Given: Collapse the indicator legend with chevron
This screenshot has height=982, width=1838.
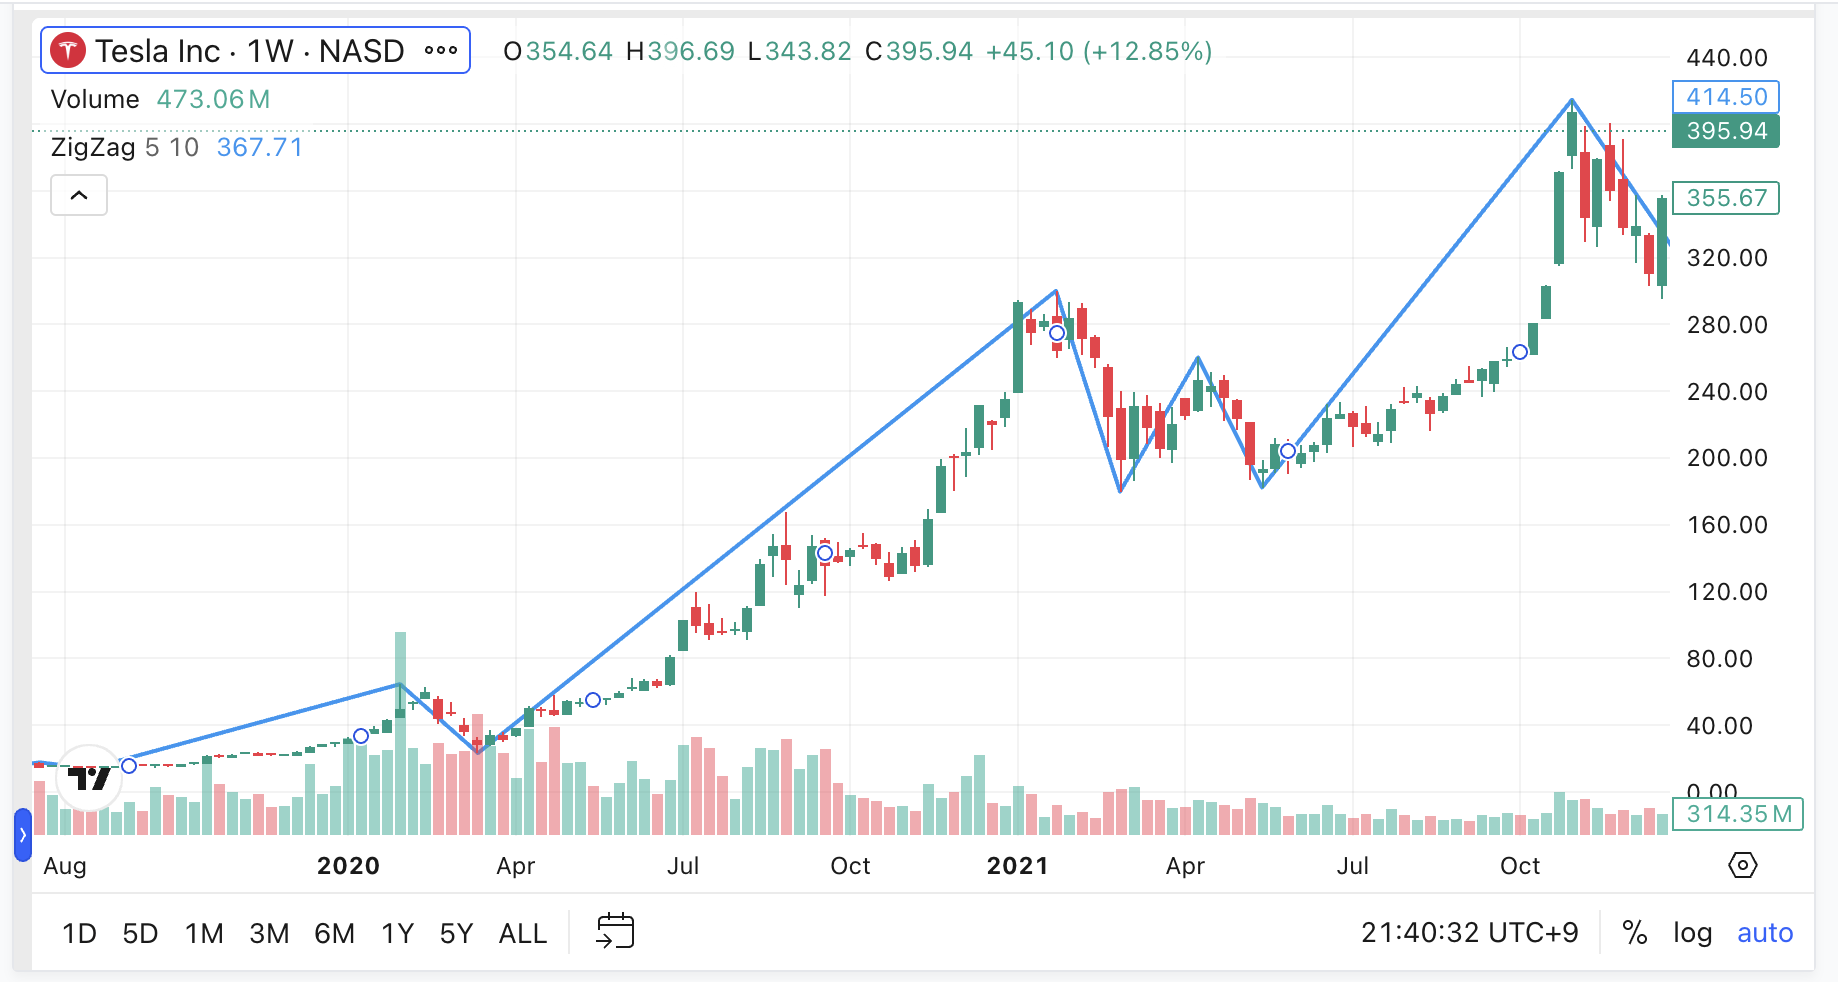Looking at the screenshot, I should click(x=79, y=195).
